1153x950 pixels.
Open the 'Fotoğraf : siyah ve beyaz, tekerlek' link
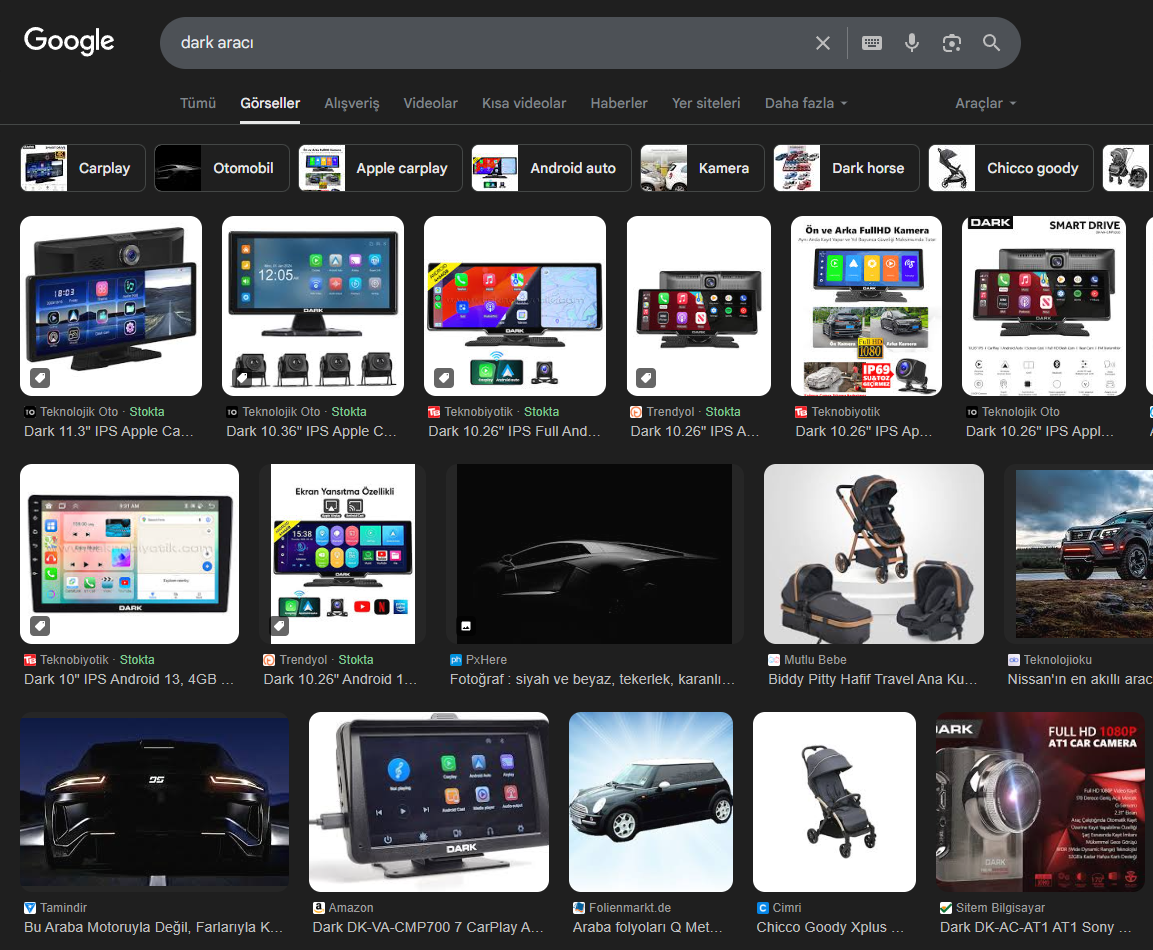click(592, 679)
